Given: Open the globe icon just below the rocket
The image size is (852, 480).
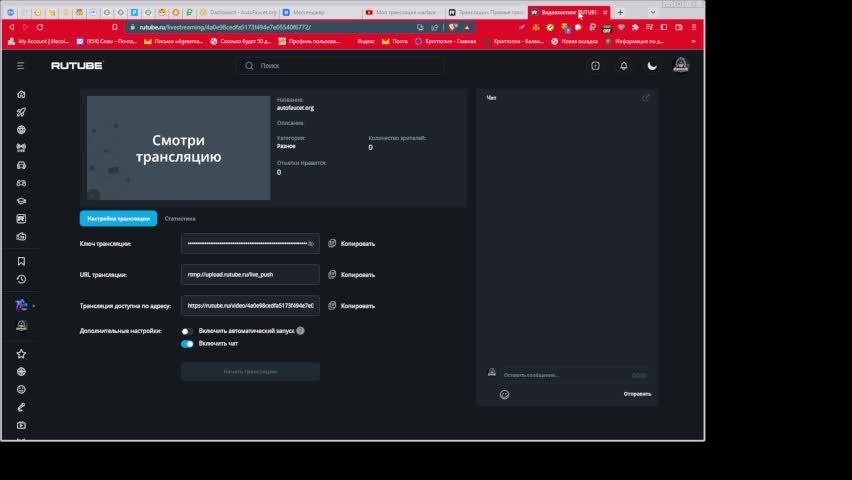Looking at the screenshot, I should click(x=21, y=130).
